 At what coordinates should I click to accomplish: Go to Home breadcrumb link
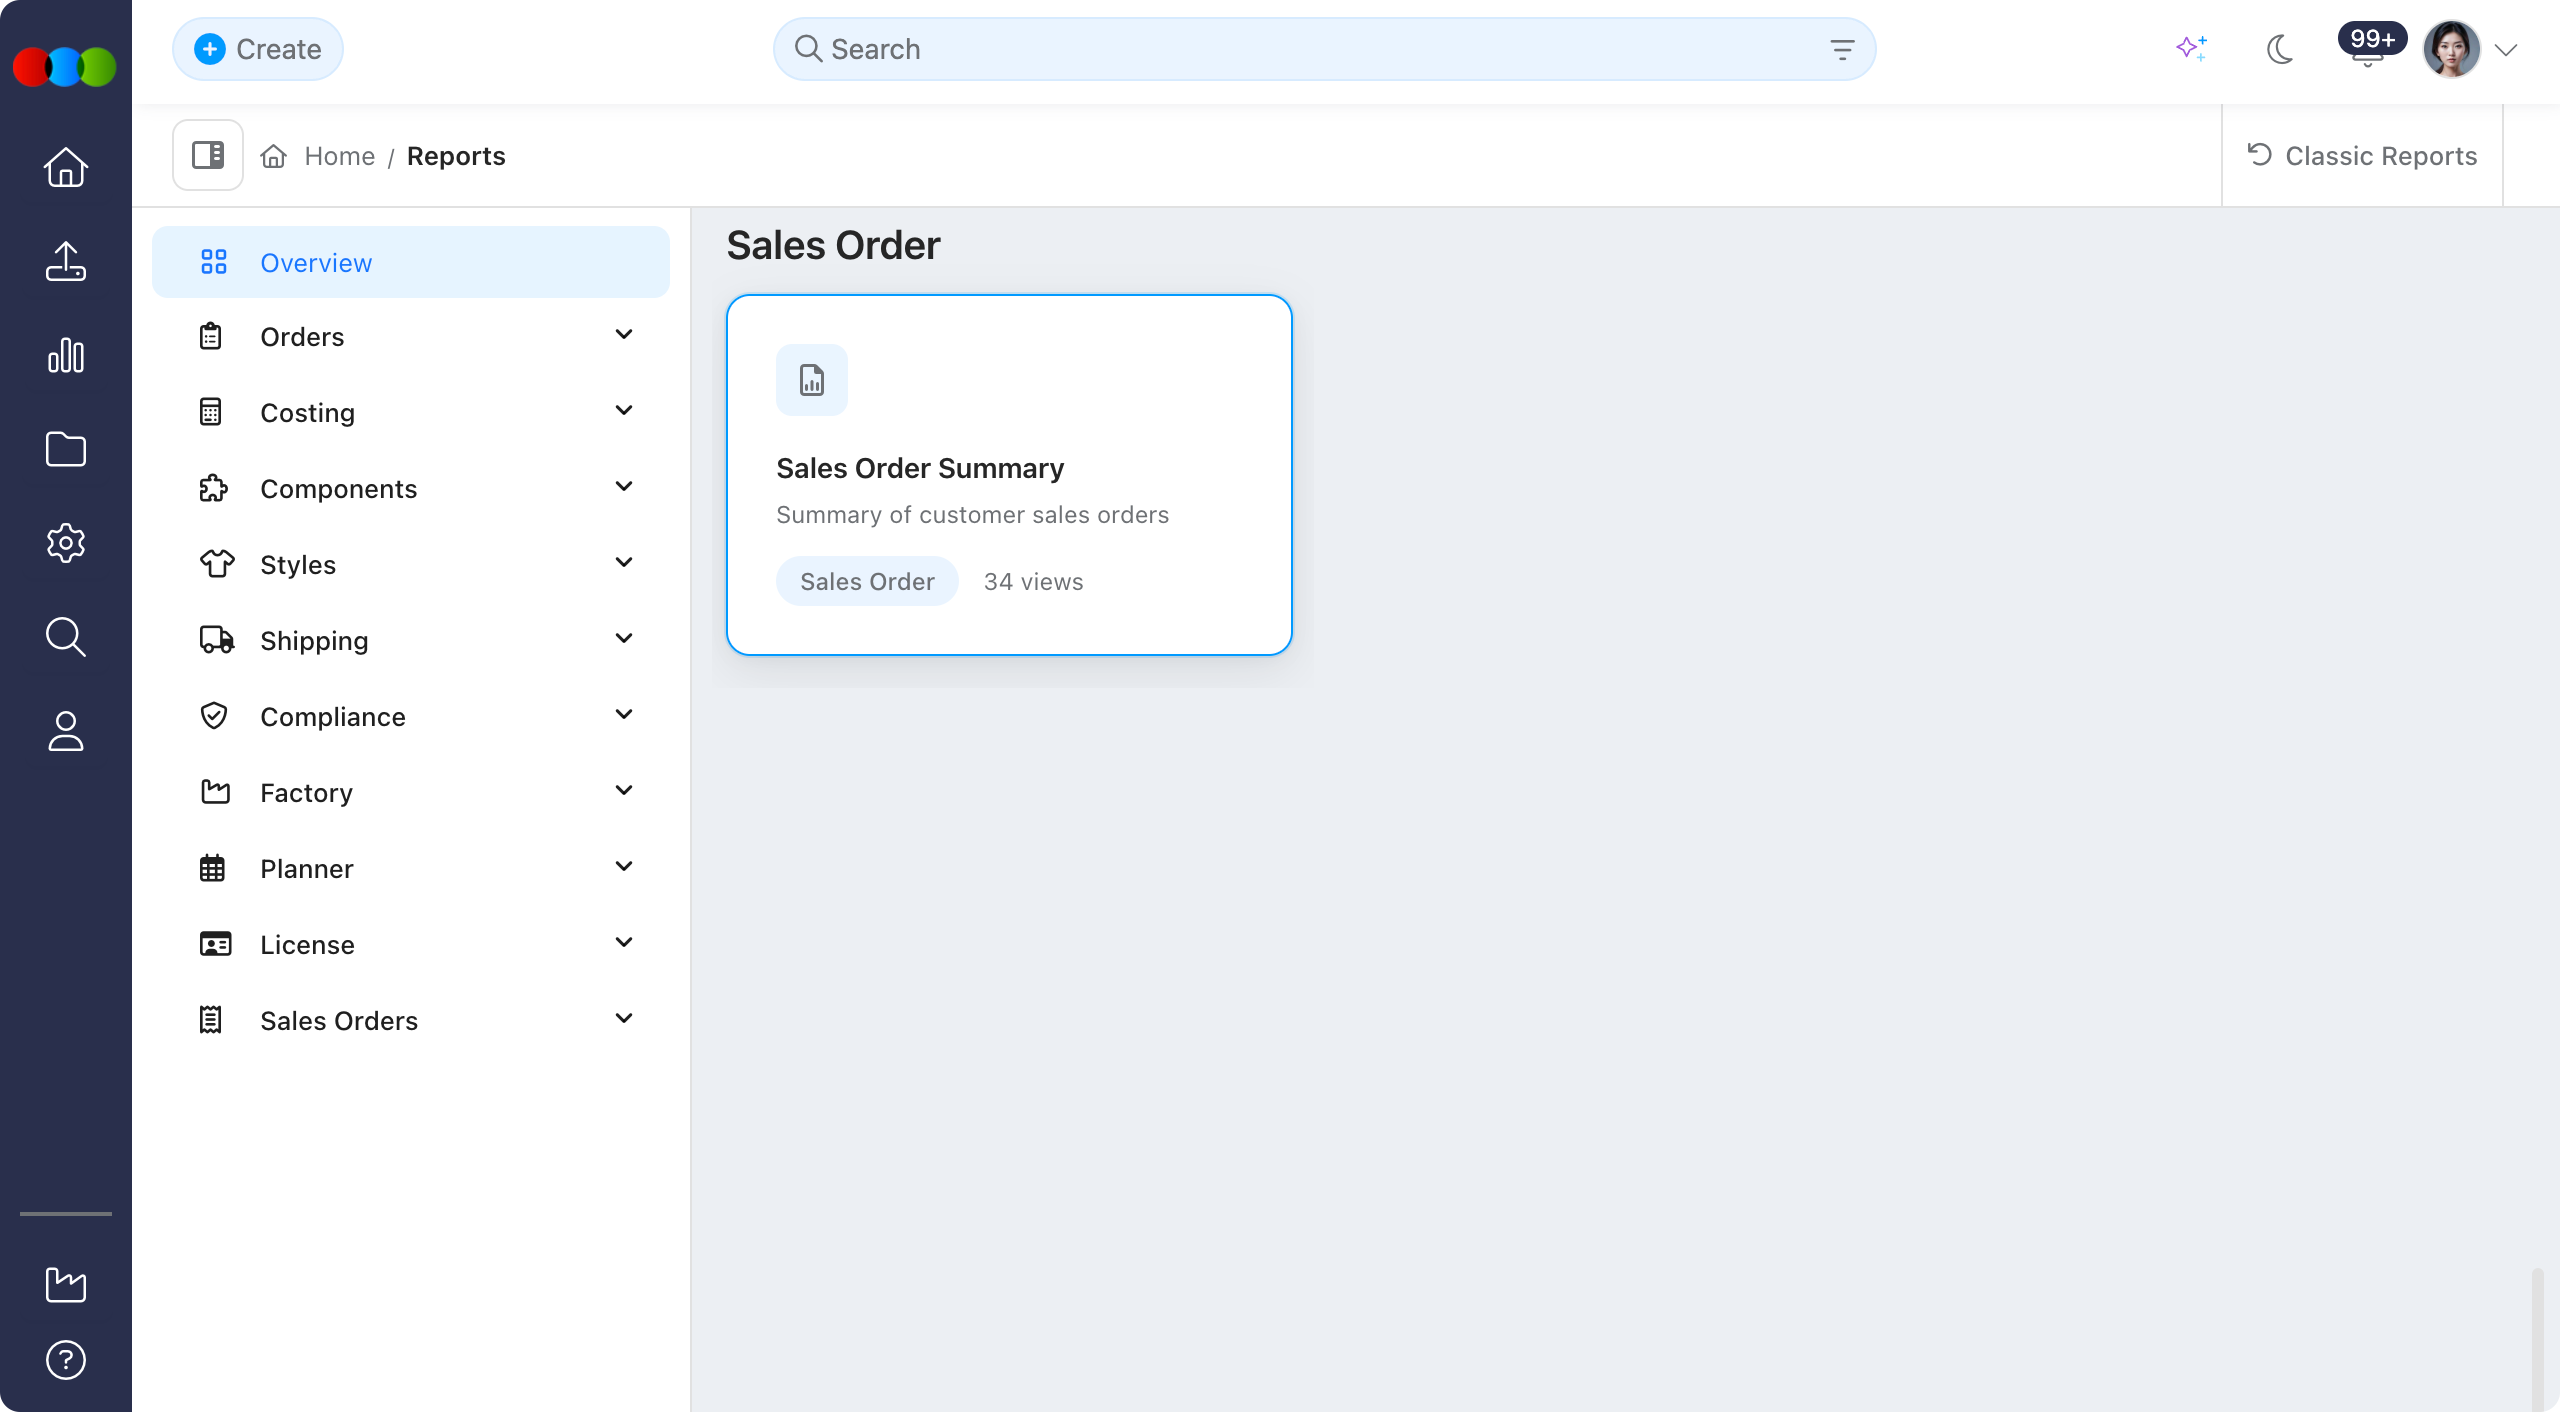coord(340,156)
